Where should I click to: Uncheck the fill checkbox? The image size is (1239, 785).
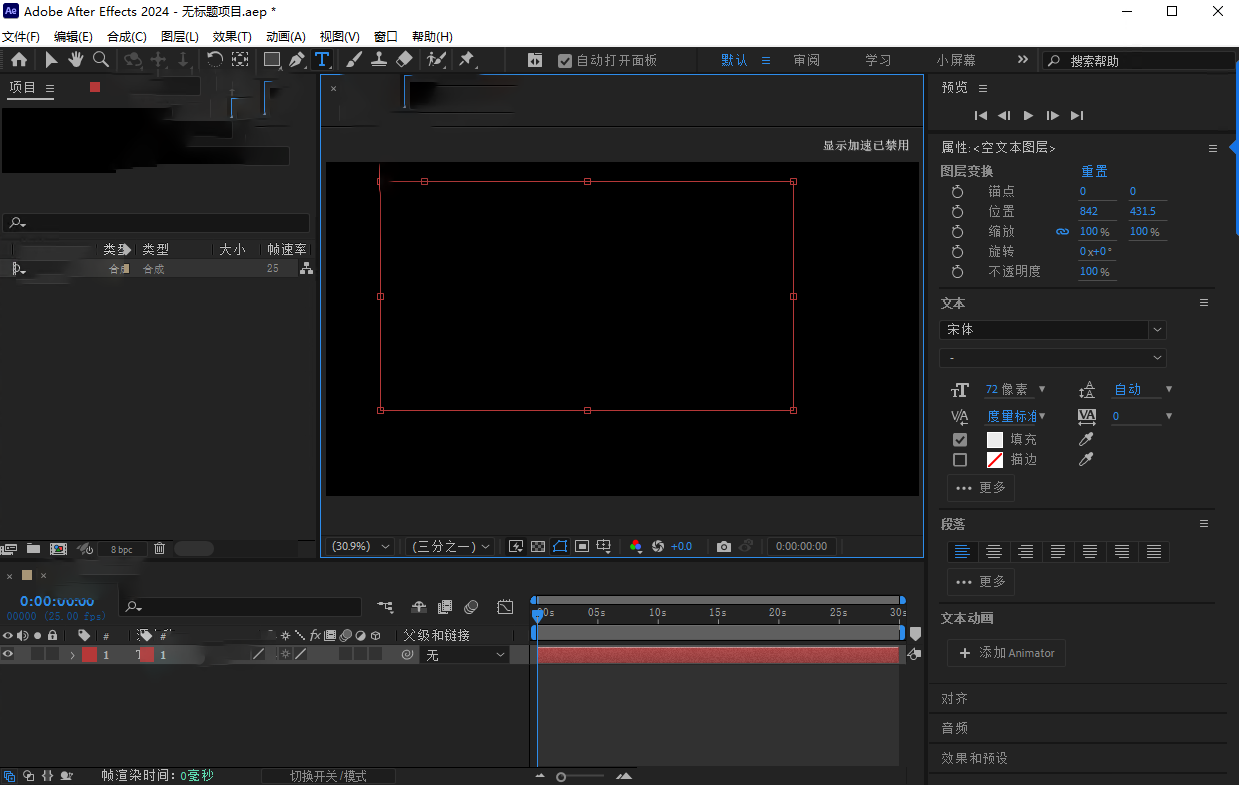point(960,439)
